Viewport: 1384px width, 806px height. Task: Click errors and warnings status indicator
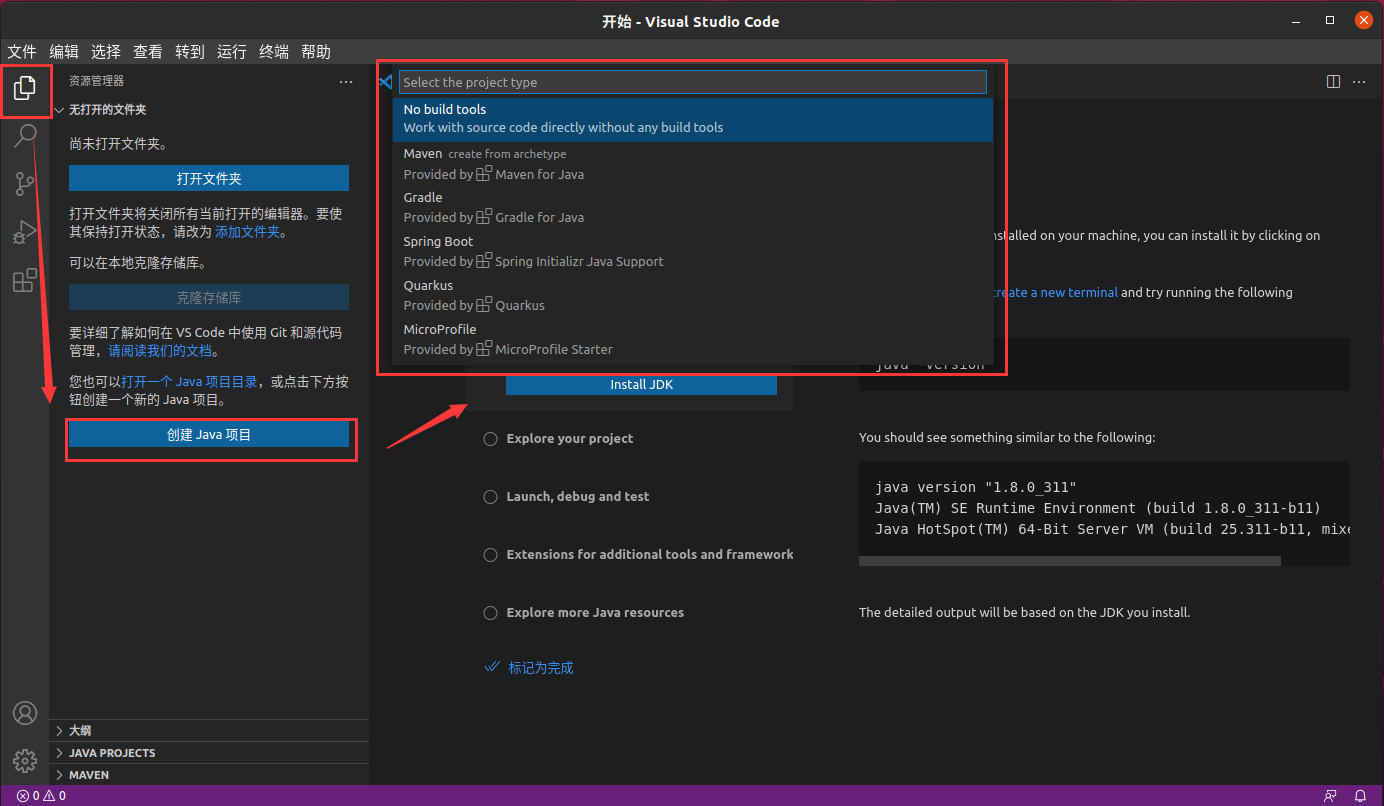pos(41,796)
